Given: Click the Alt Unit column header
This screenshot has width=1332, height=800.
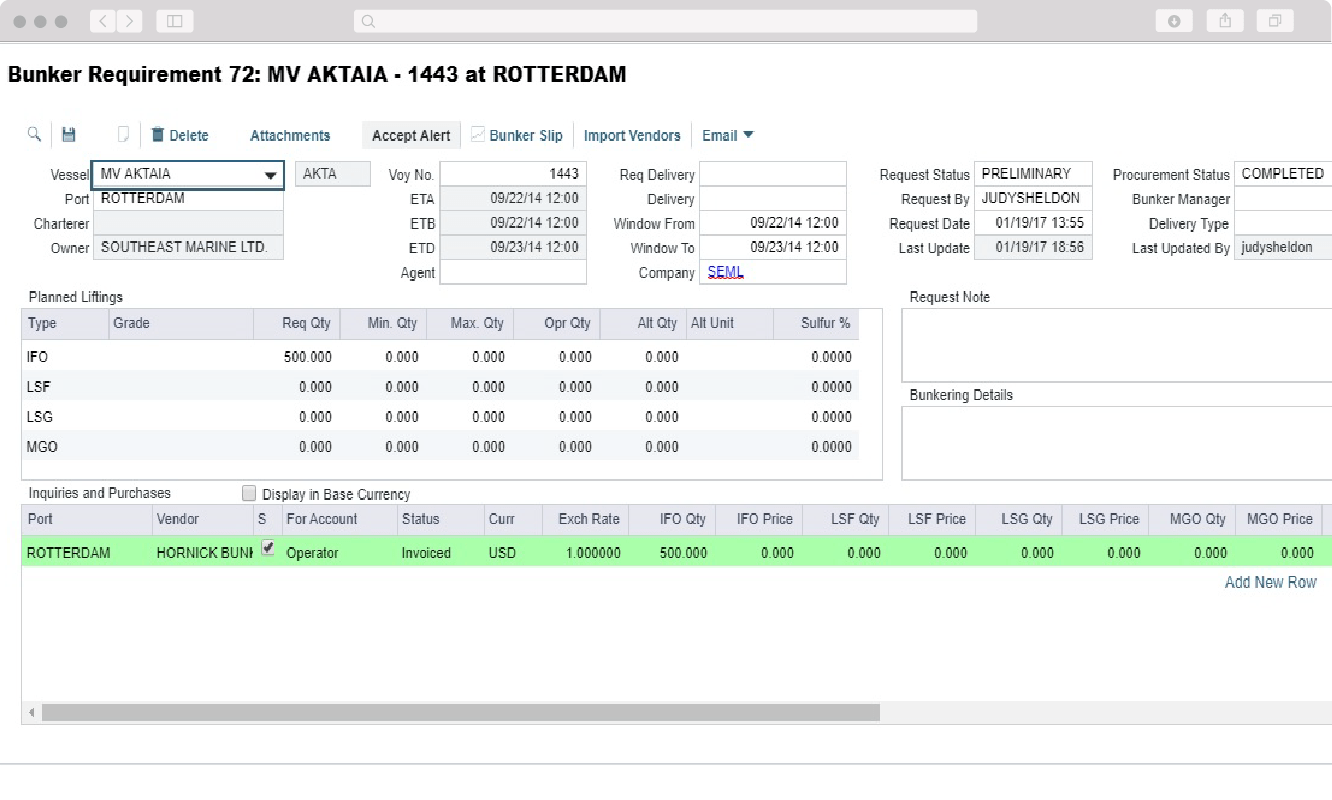Looking at the screenshot, I should pyautogui.click(x=730, y=323).
